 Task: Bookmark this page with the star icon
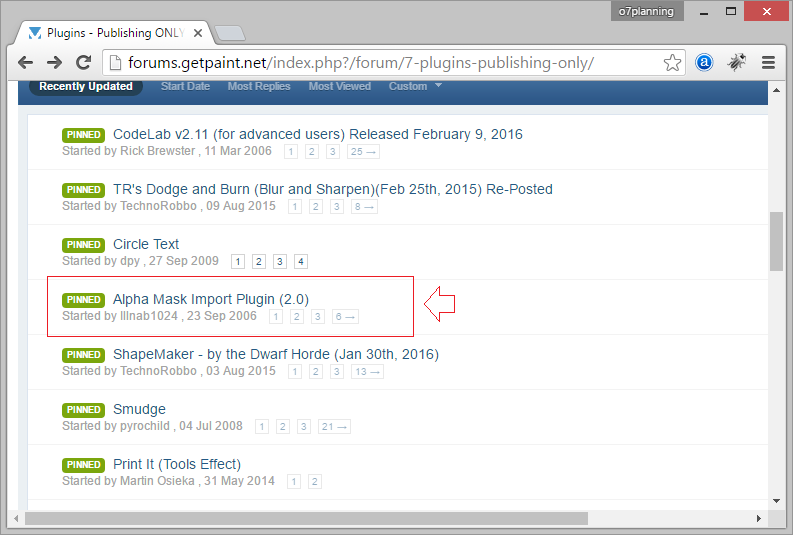(x=672, y=63)
